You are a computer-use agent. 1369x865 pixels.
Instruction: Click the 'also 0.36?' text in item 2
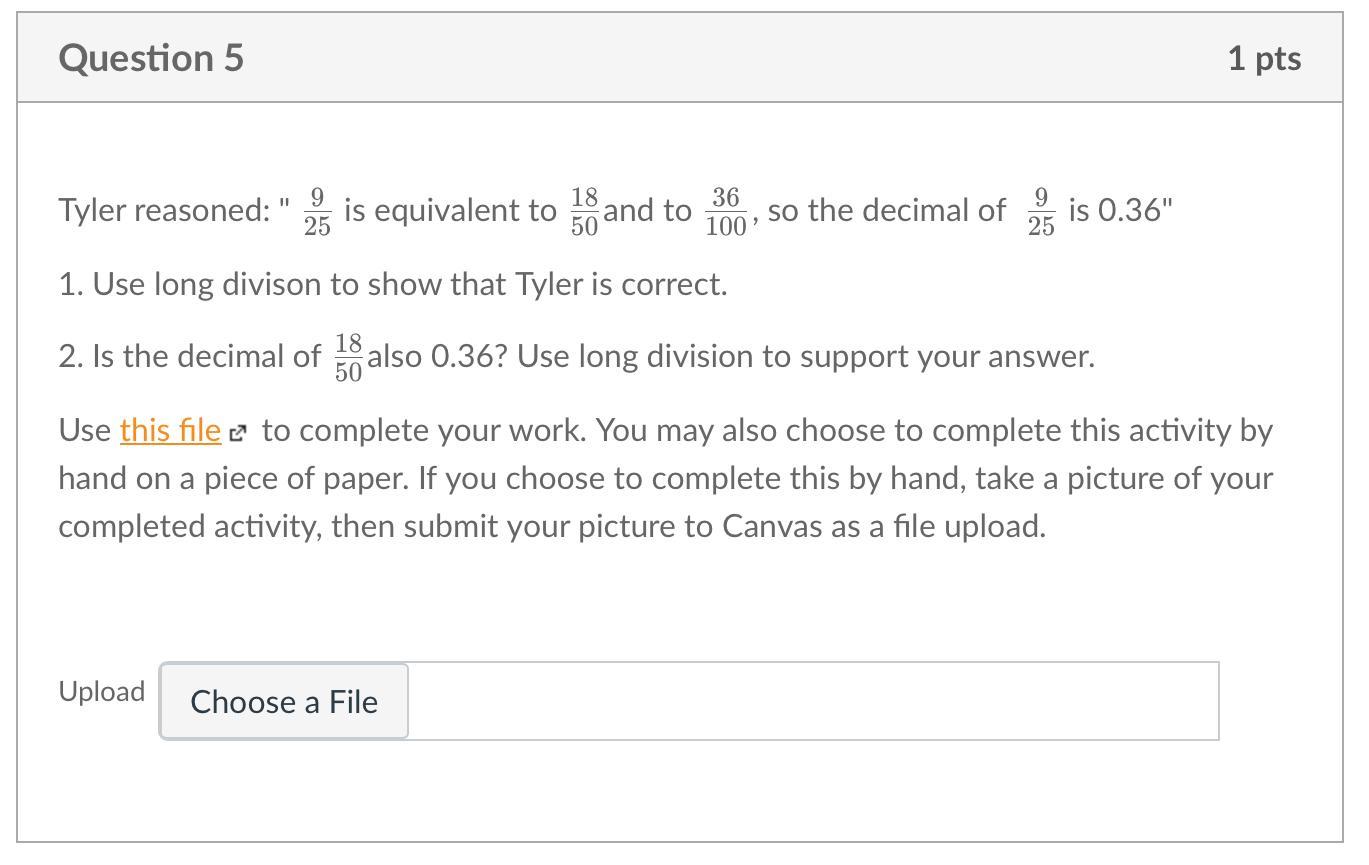440,357
